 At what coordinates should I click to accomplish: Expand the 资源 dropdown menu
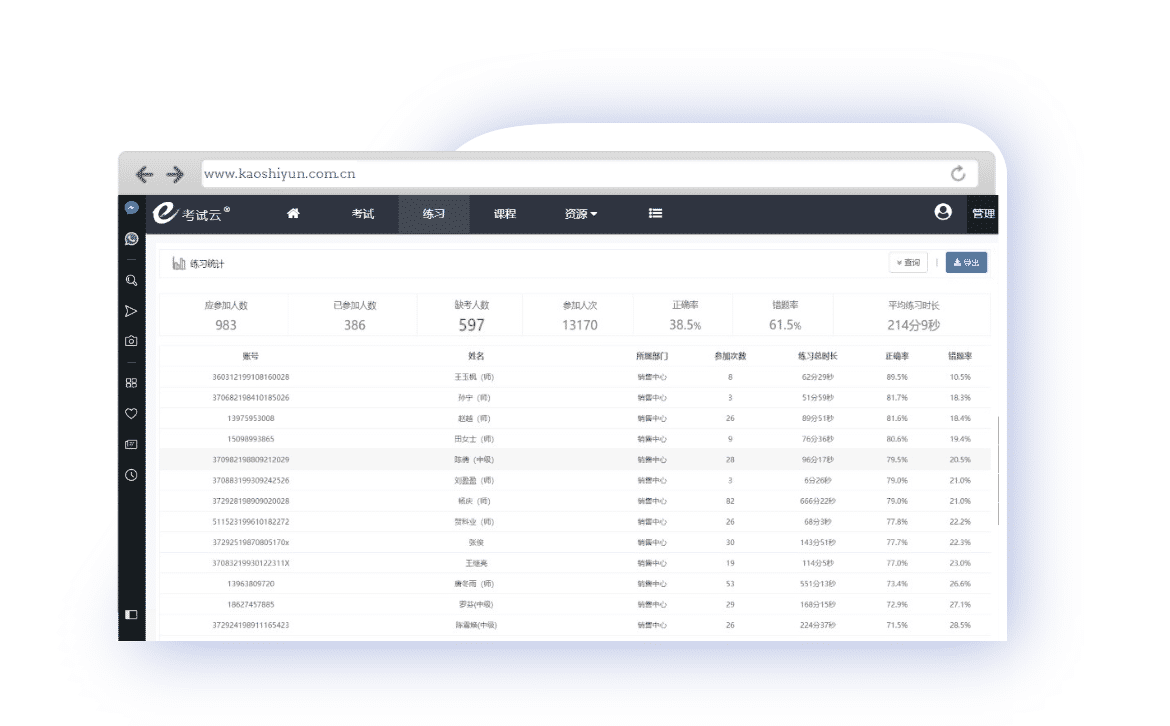pos(581,214)
